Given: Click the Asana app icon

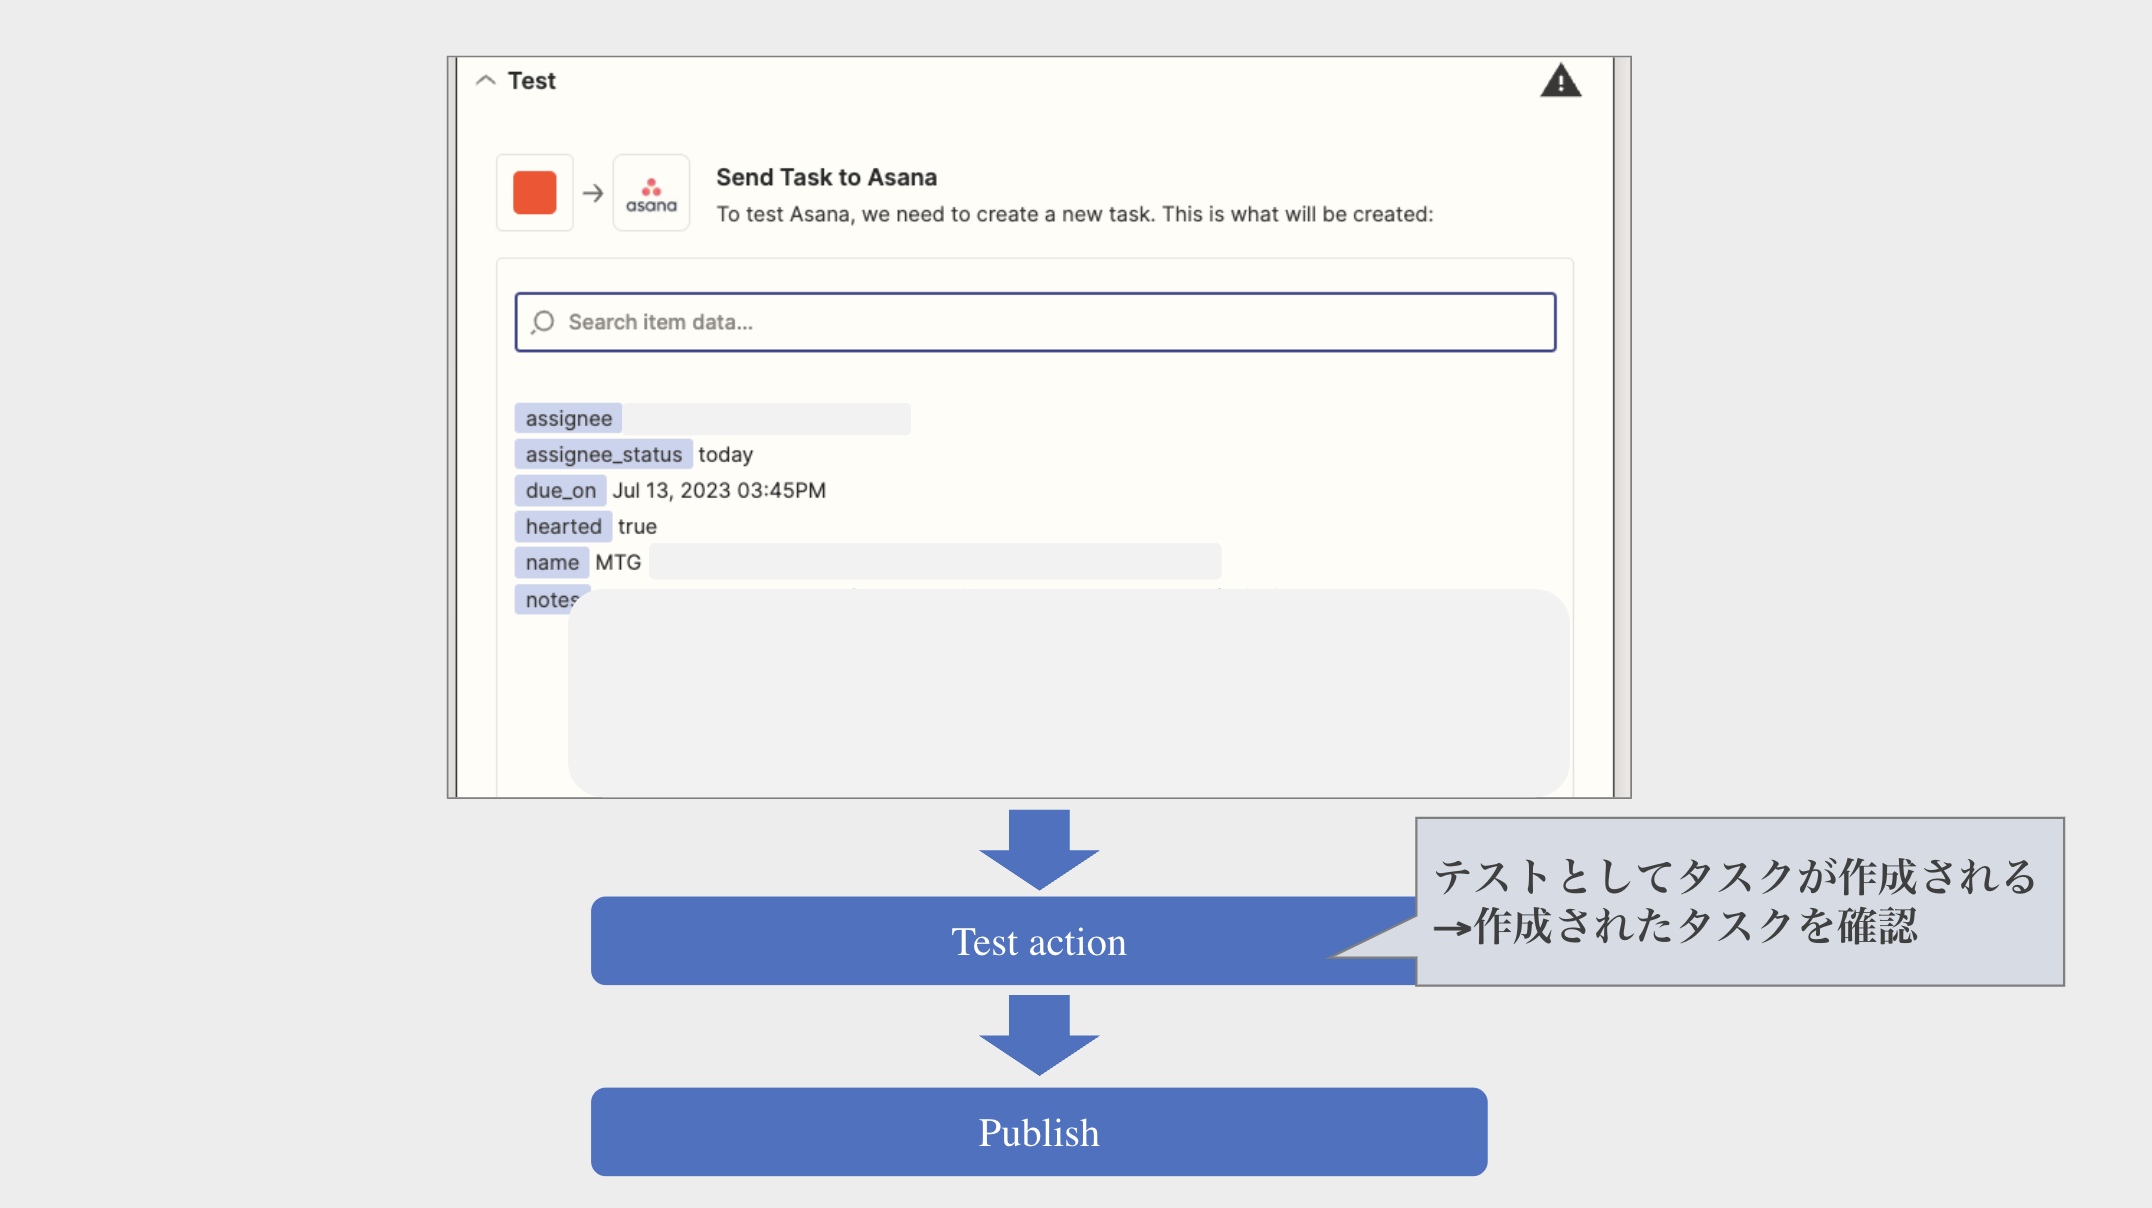Looking at the screenshot, I should pos(651,193).
